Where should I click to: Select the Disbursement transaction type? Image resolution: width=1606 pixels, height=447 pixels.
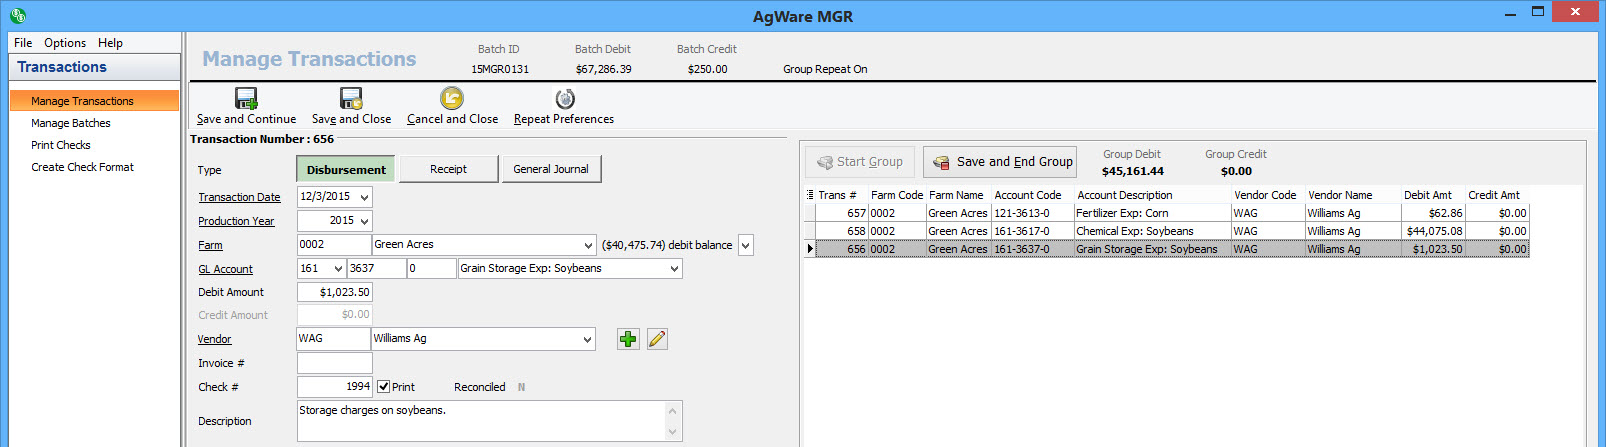coord(346,170)
